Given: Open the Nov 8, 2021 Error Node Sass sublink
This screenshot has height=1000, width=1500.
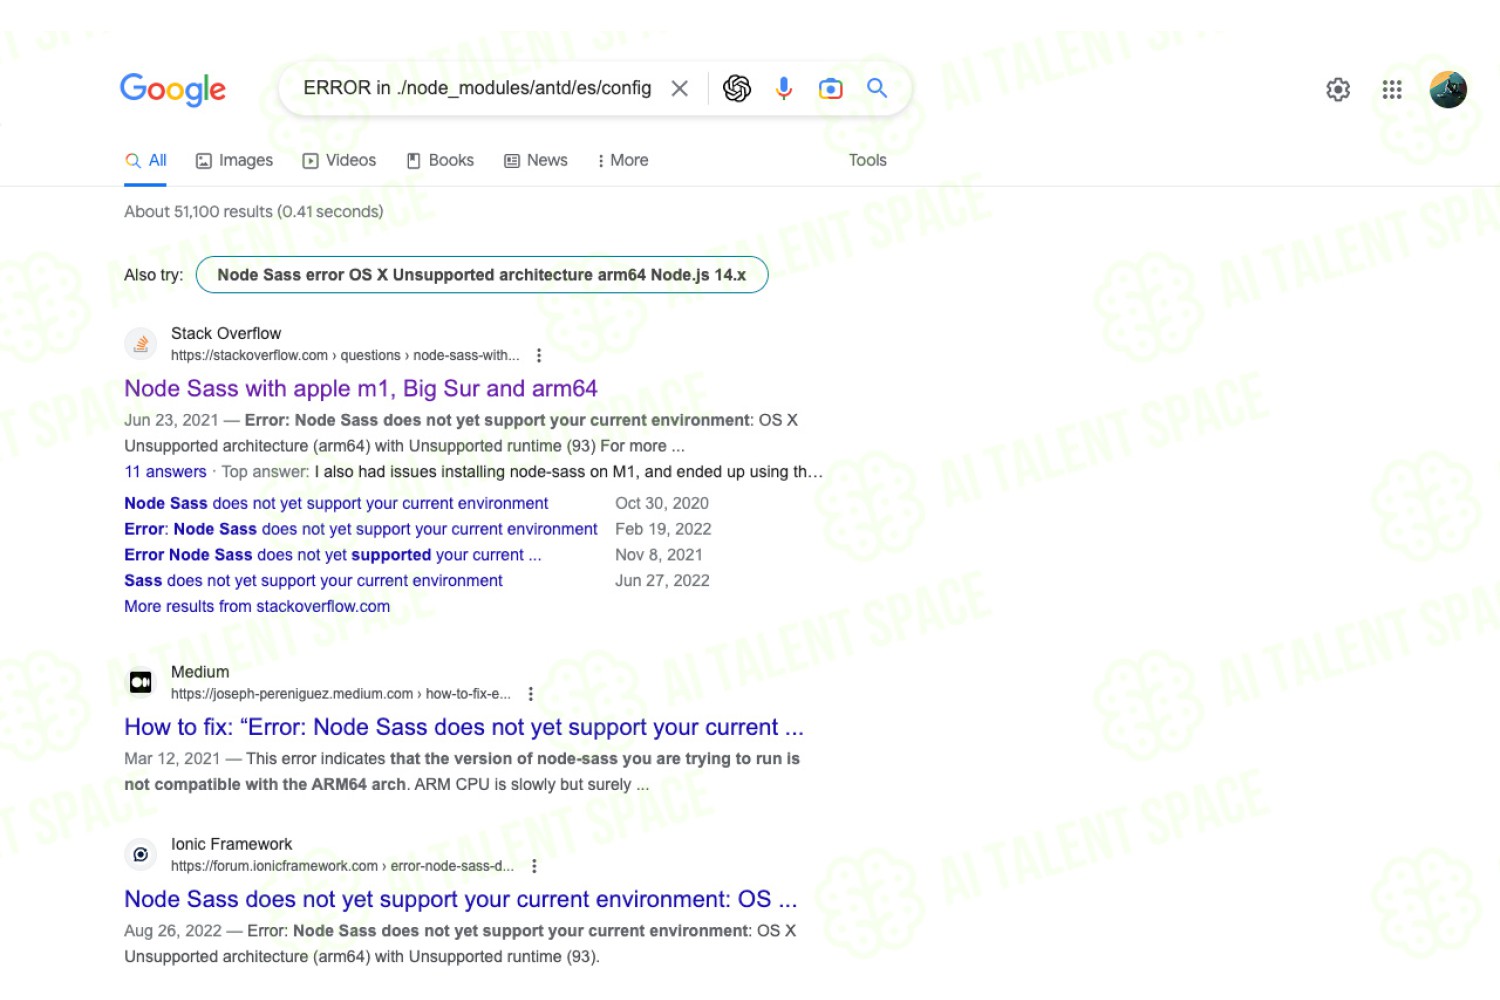Looking at the screenshot, I should [x=333, y=555].
